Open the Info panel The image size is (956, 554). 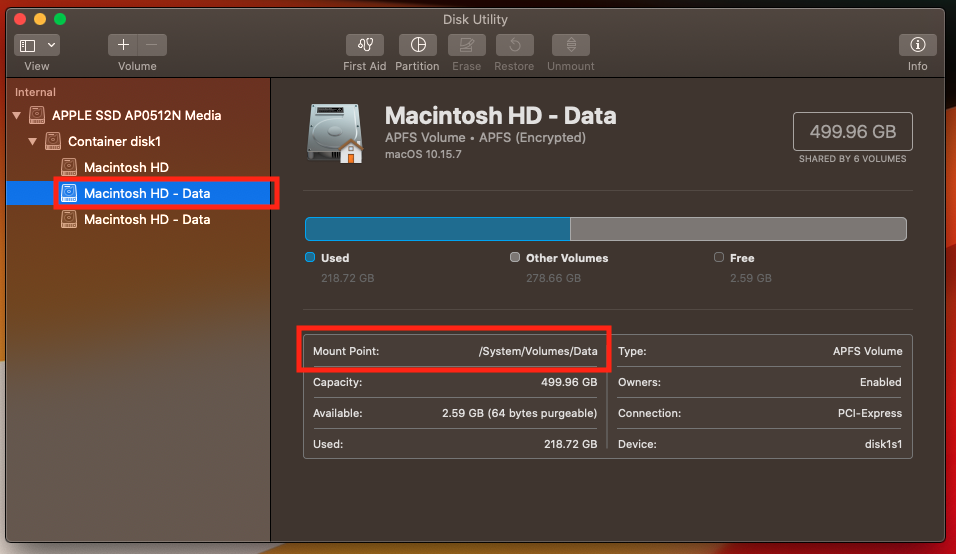coord(918,45)
